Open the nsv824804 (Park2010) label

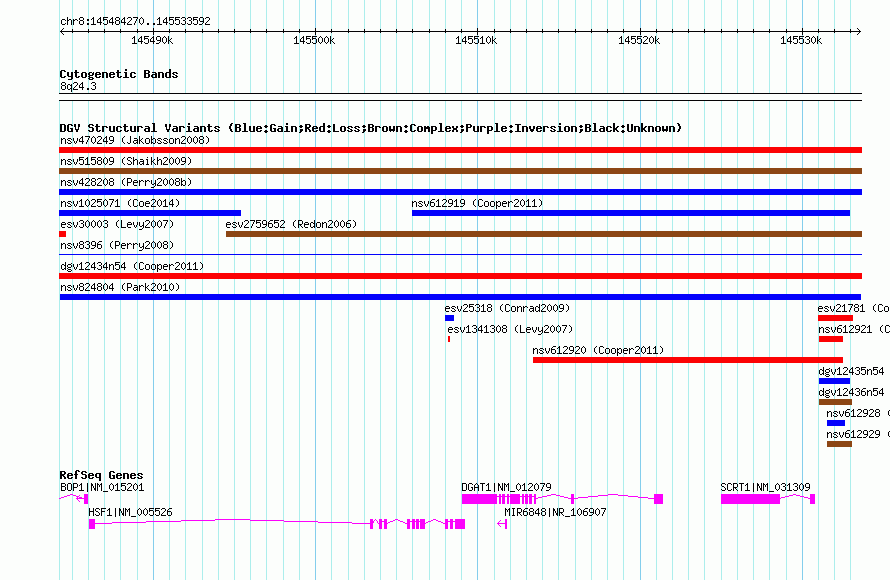[120, 287]
